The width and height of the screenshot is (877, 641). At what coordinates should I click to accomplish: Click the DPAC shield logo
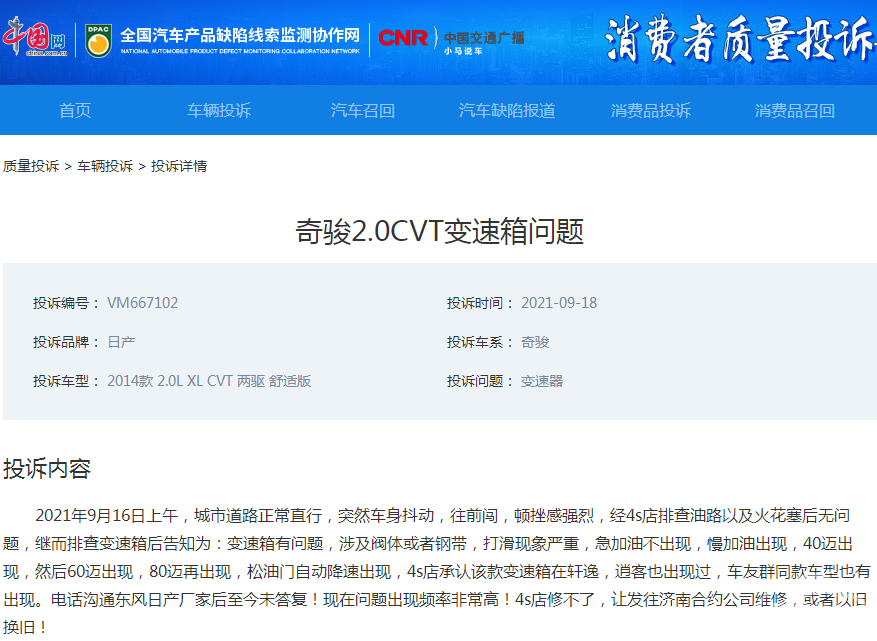pos(98,40)
